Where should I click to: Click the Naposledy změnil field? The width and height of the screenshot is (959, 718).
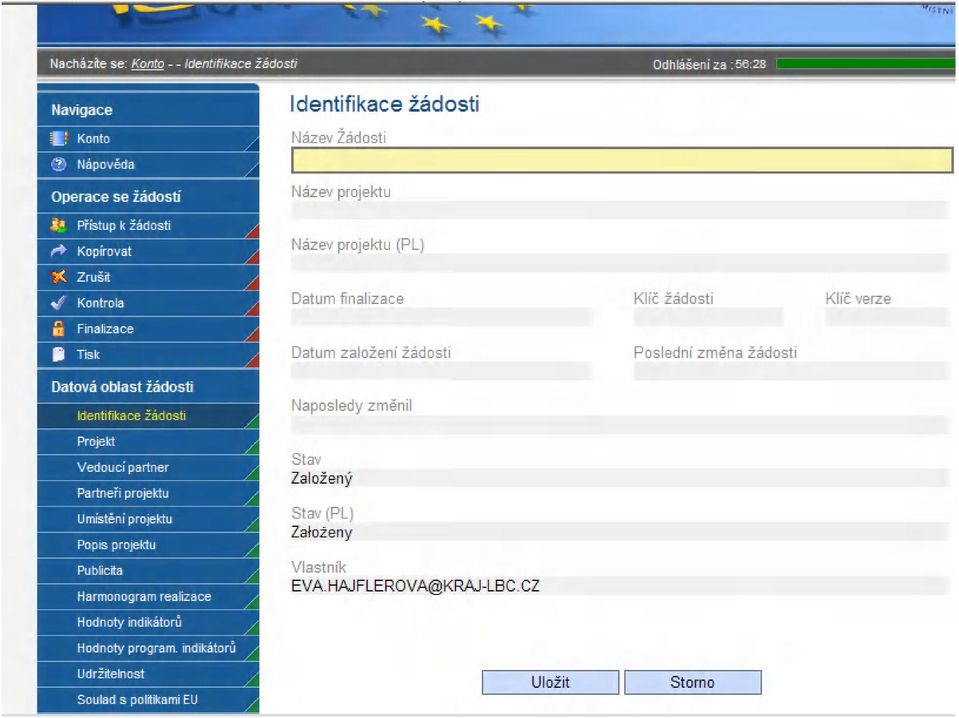click(620, 425)
